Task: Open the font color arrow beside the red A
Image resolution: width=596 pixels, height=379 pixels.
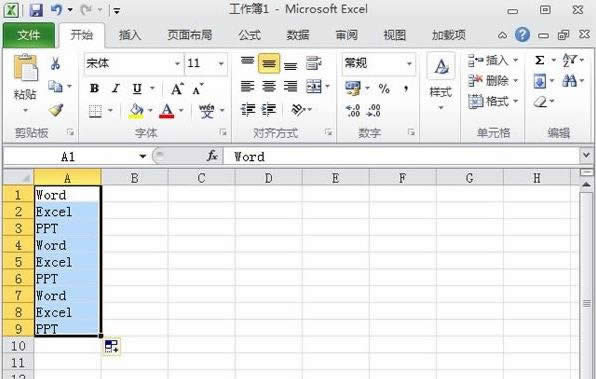Action: coord(181,111)
